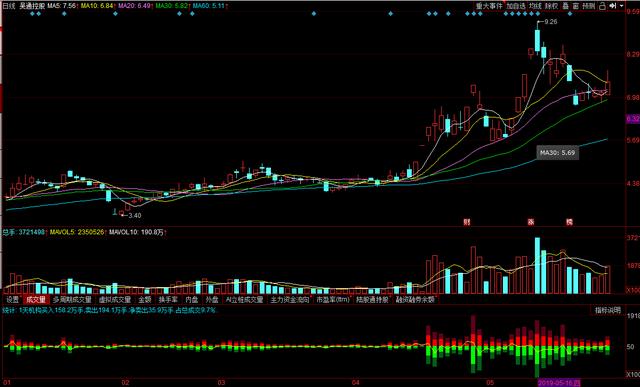Click the lock icon in top toolbar
Image resolution: width=640 pixels, height=387 pixels.
(x=602, y=6)
